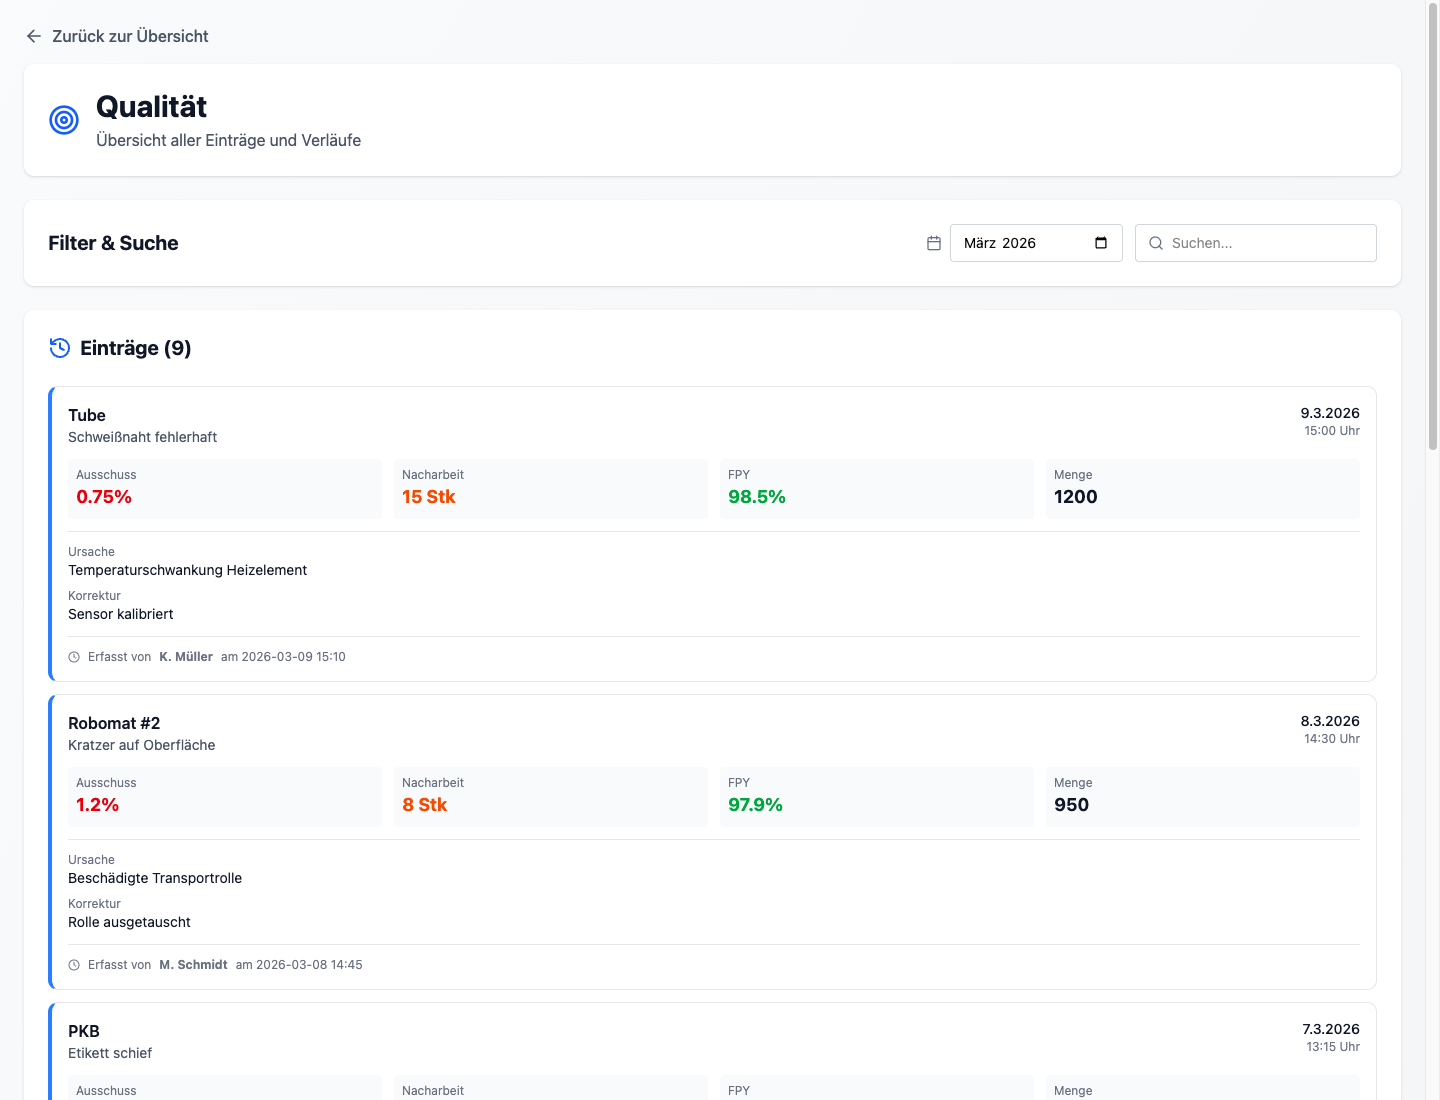Open the month picker calendar button
The image size is (1440, 1100).
pos(1101,243)
